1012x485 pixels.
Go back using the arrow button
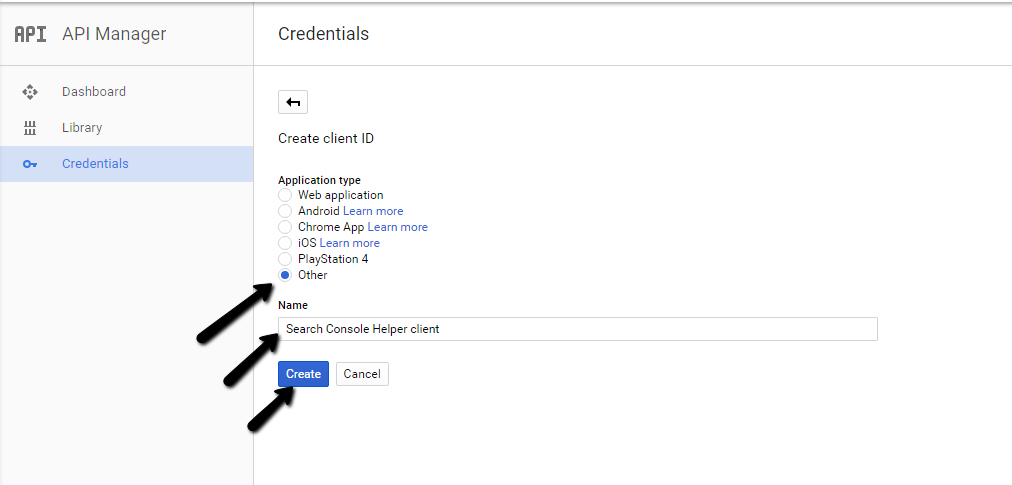293,102
